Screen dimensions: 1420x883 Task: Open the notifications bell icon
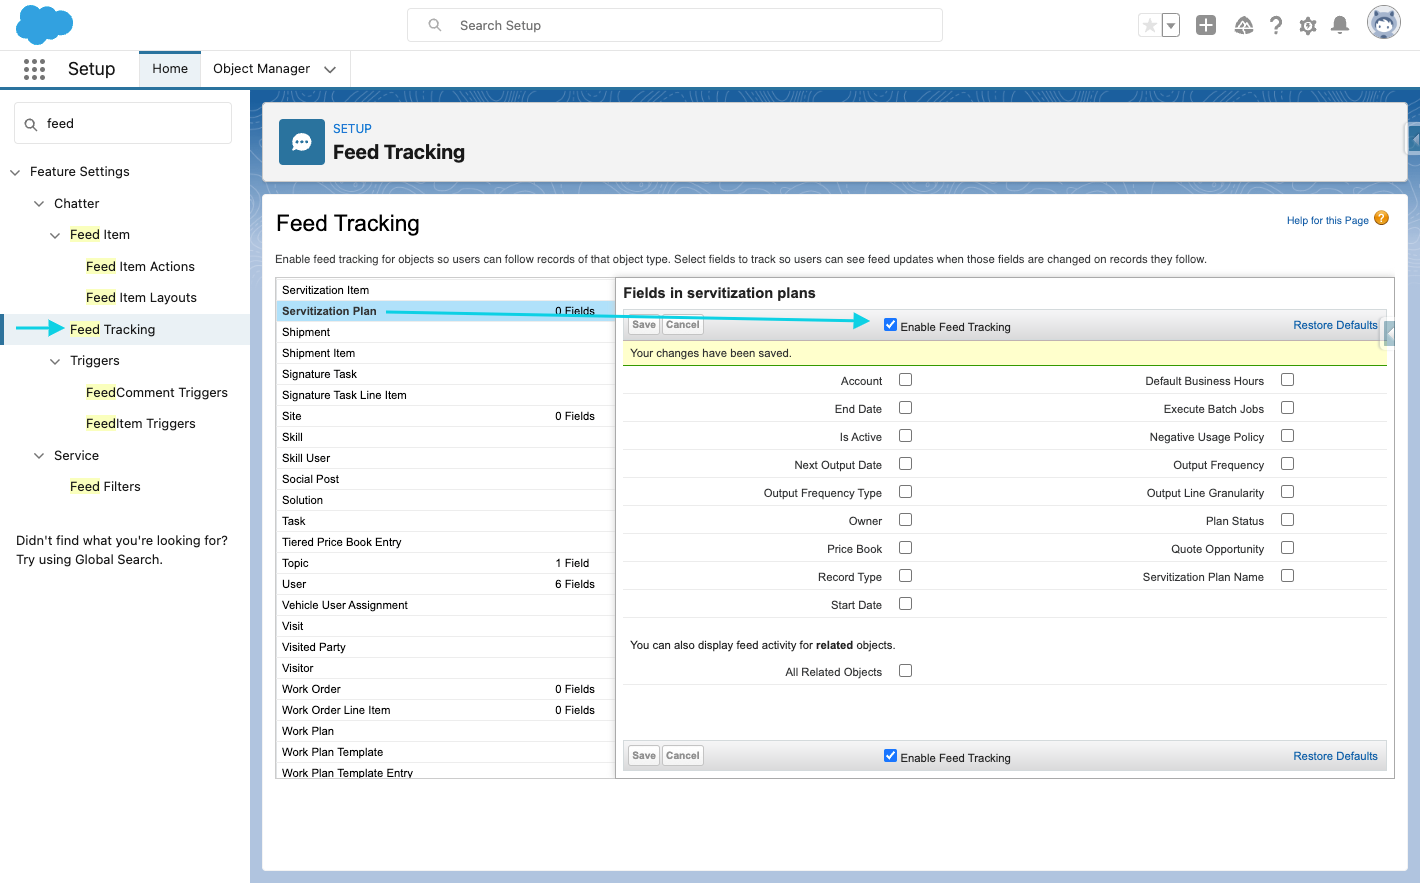click(x=1340, y=25)
